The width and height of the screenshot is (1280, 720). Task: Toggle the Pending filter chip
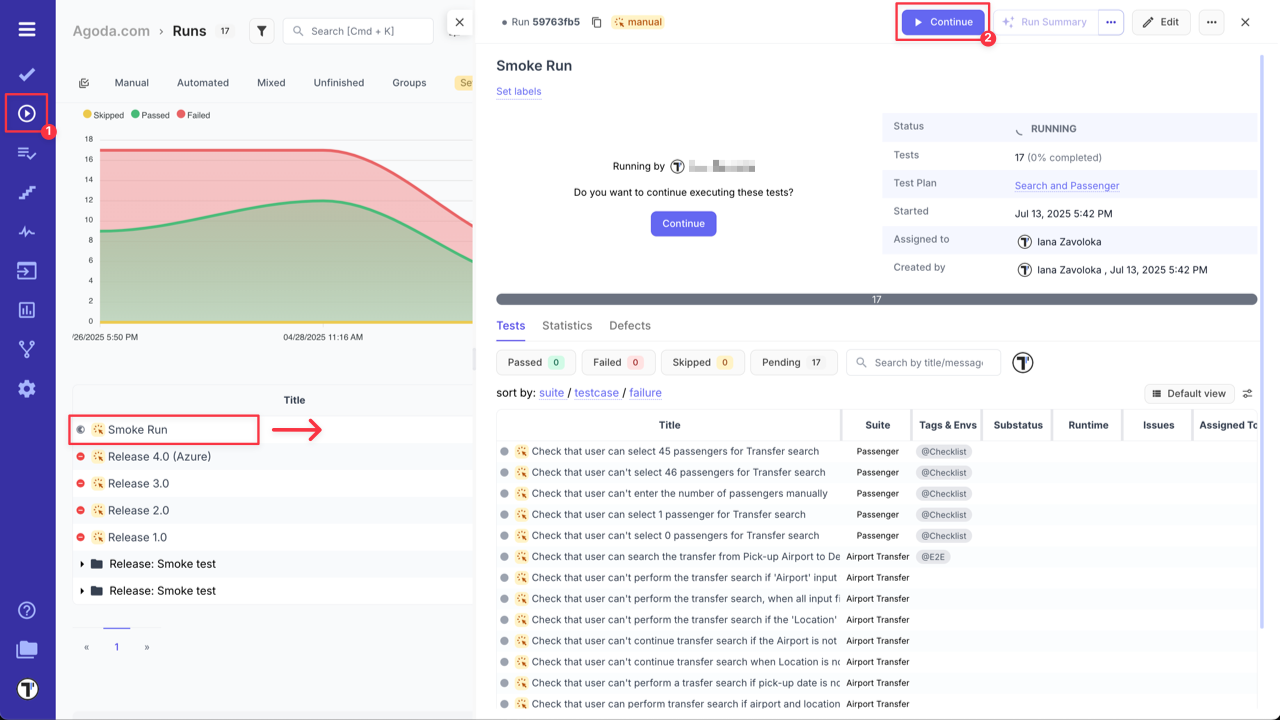click(x=793, y=361)
